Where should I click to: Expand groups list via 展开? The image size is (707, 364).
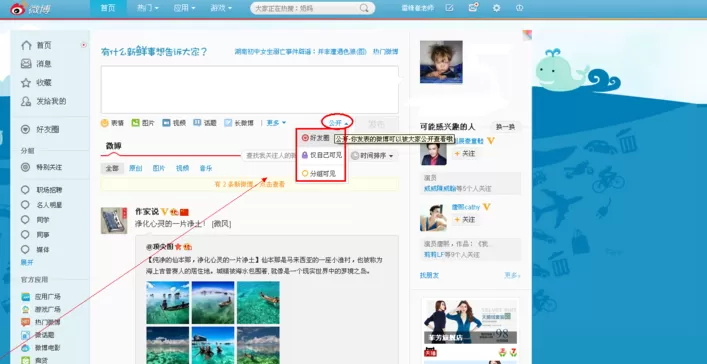click(27, 263)
